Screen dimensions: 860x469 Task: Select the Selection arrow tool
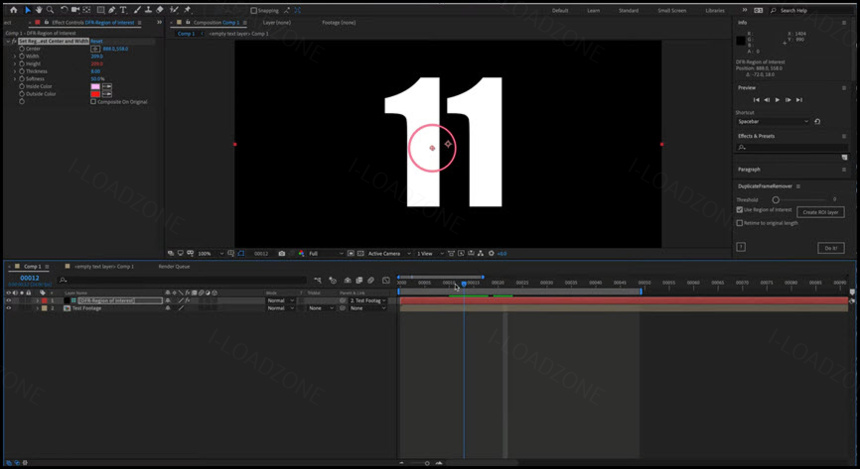coord(28,10)
